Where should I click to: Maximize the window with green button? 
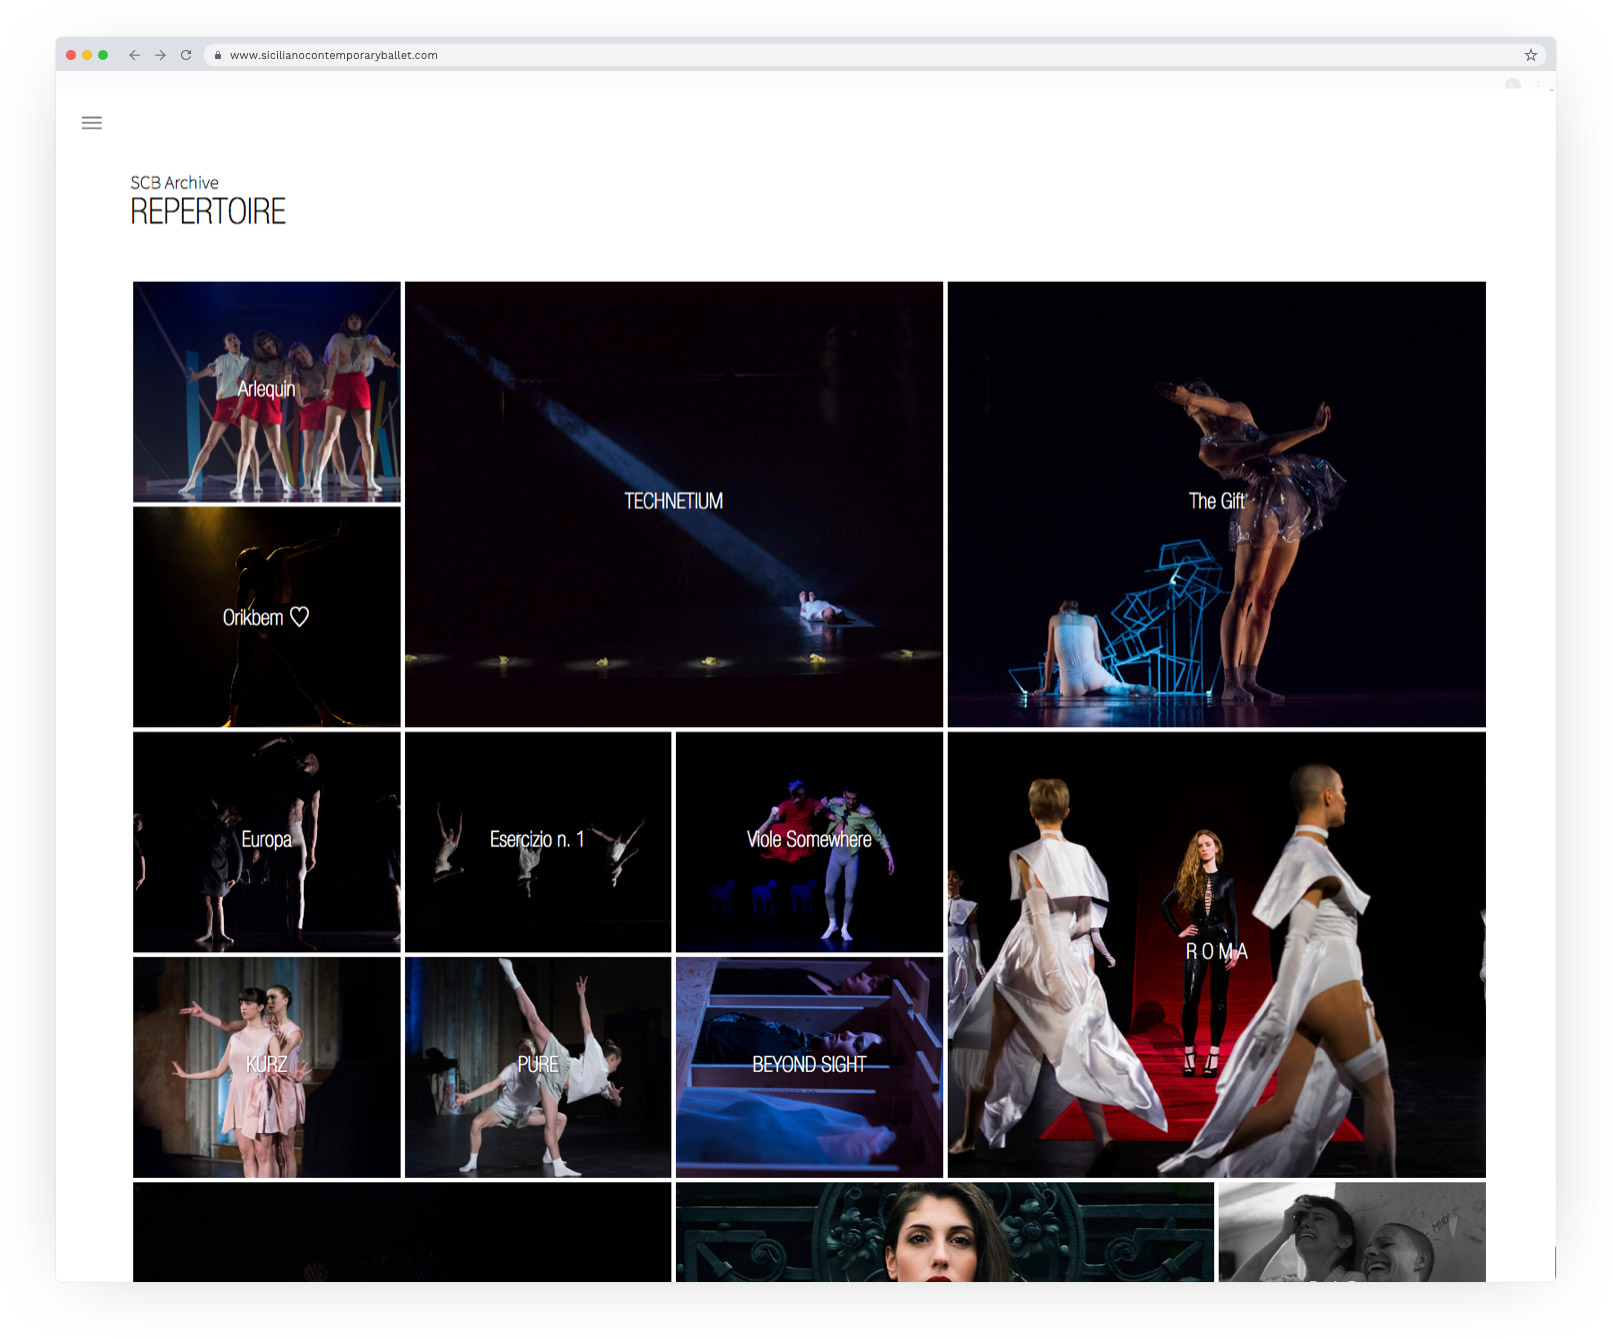pyautogui.click(x=103, y=55)
